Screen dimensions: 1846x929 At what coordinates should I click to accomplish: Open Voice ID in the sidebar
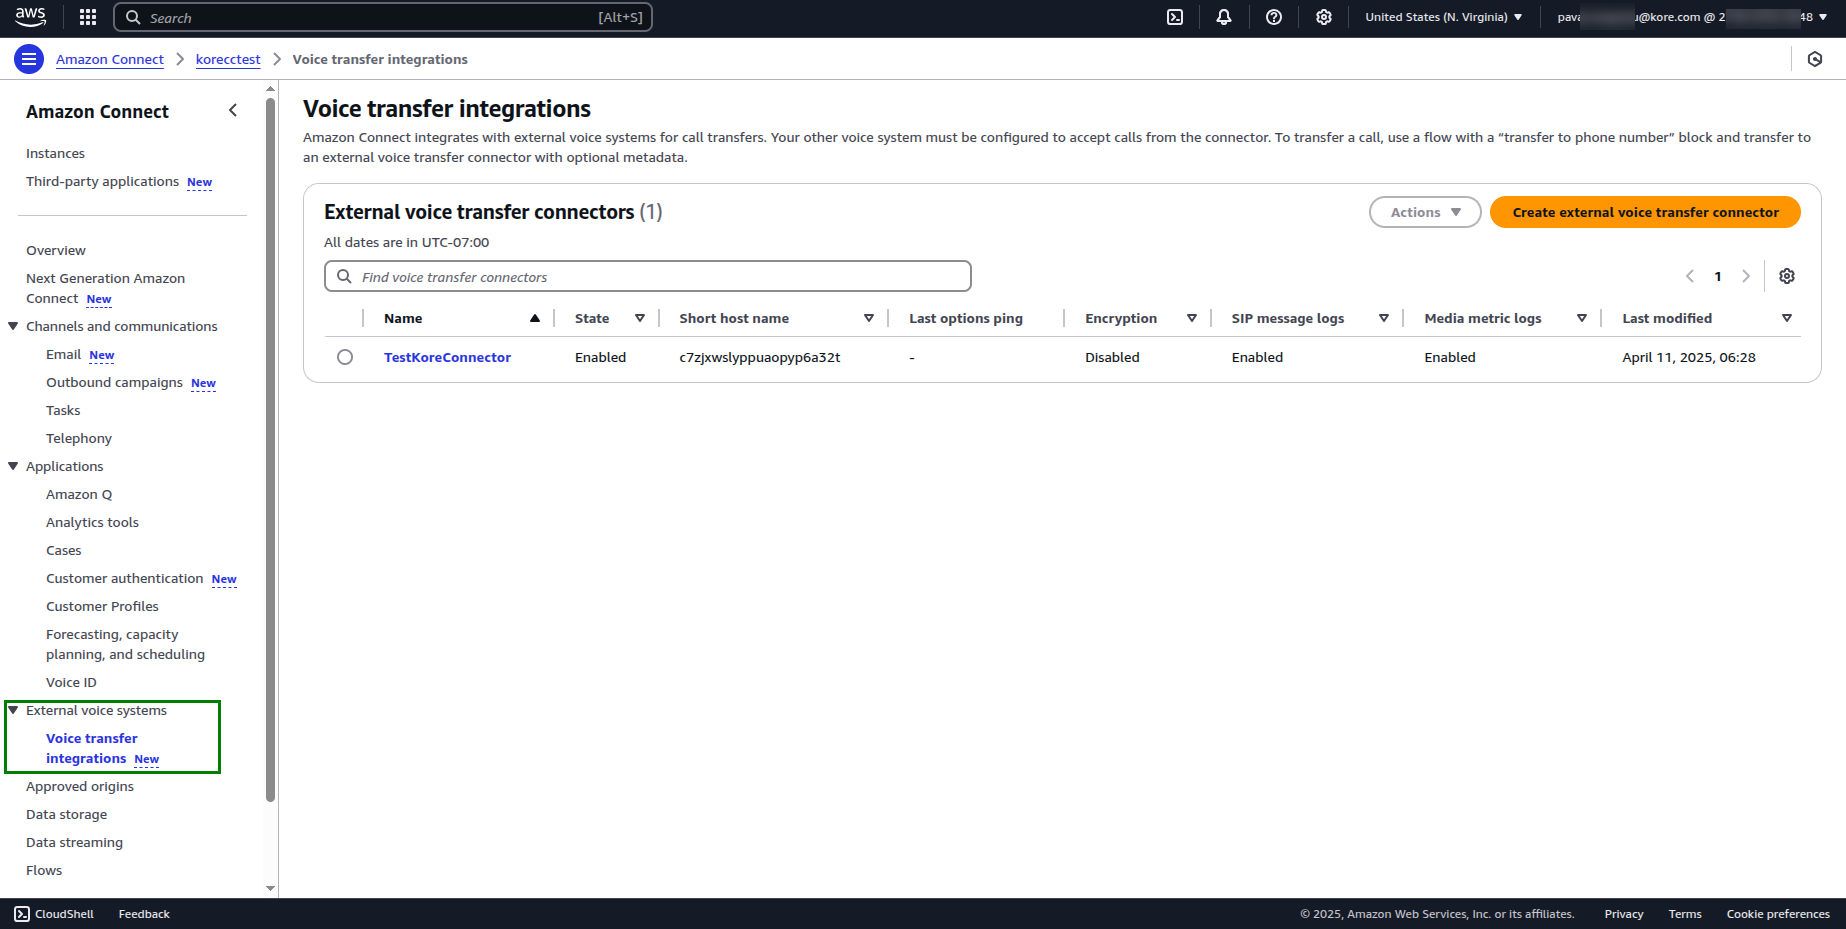tap(71, 682)
